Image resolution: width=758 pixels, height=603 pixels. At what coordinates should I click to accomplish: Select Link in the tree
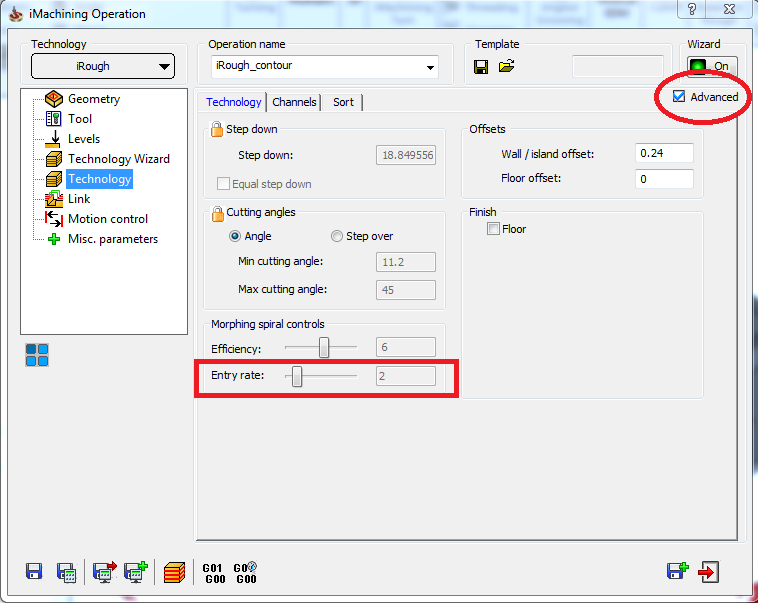click(79, 199)
